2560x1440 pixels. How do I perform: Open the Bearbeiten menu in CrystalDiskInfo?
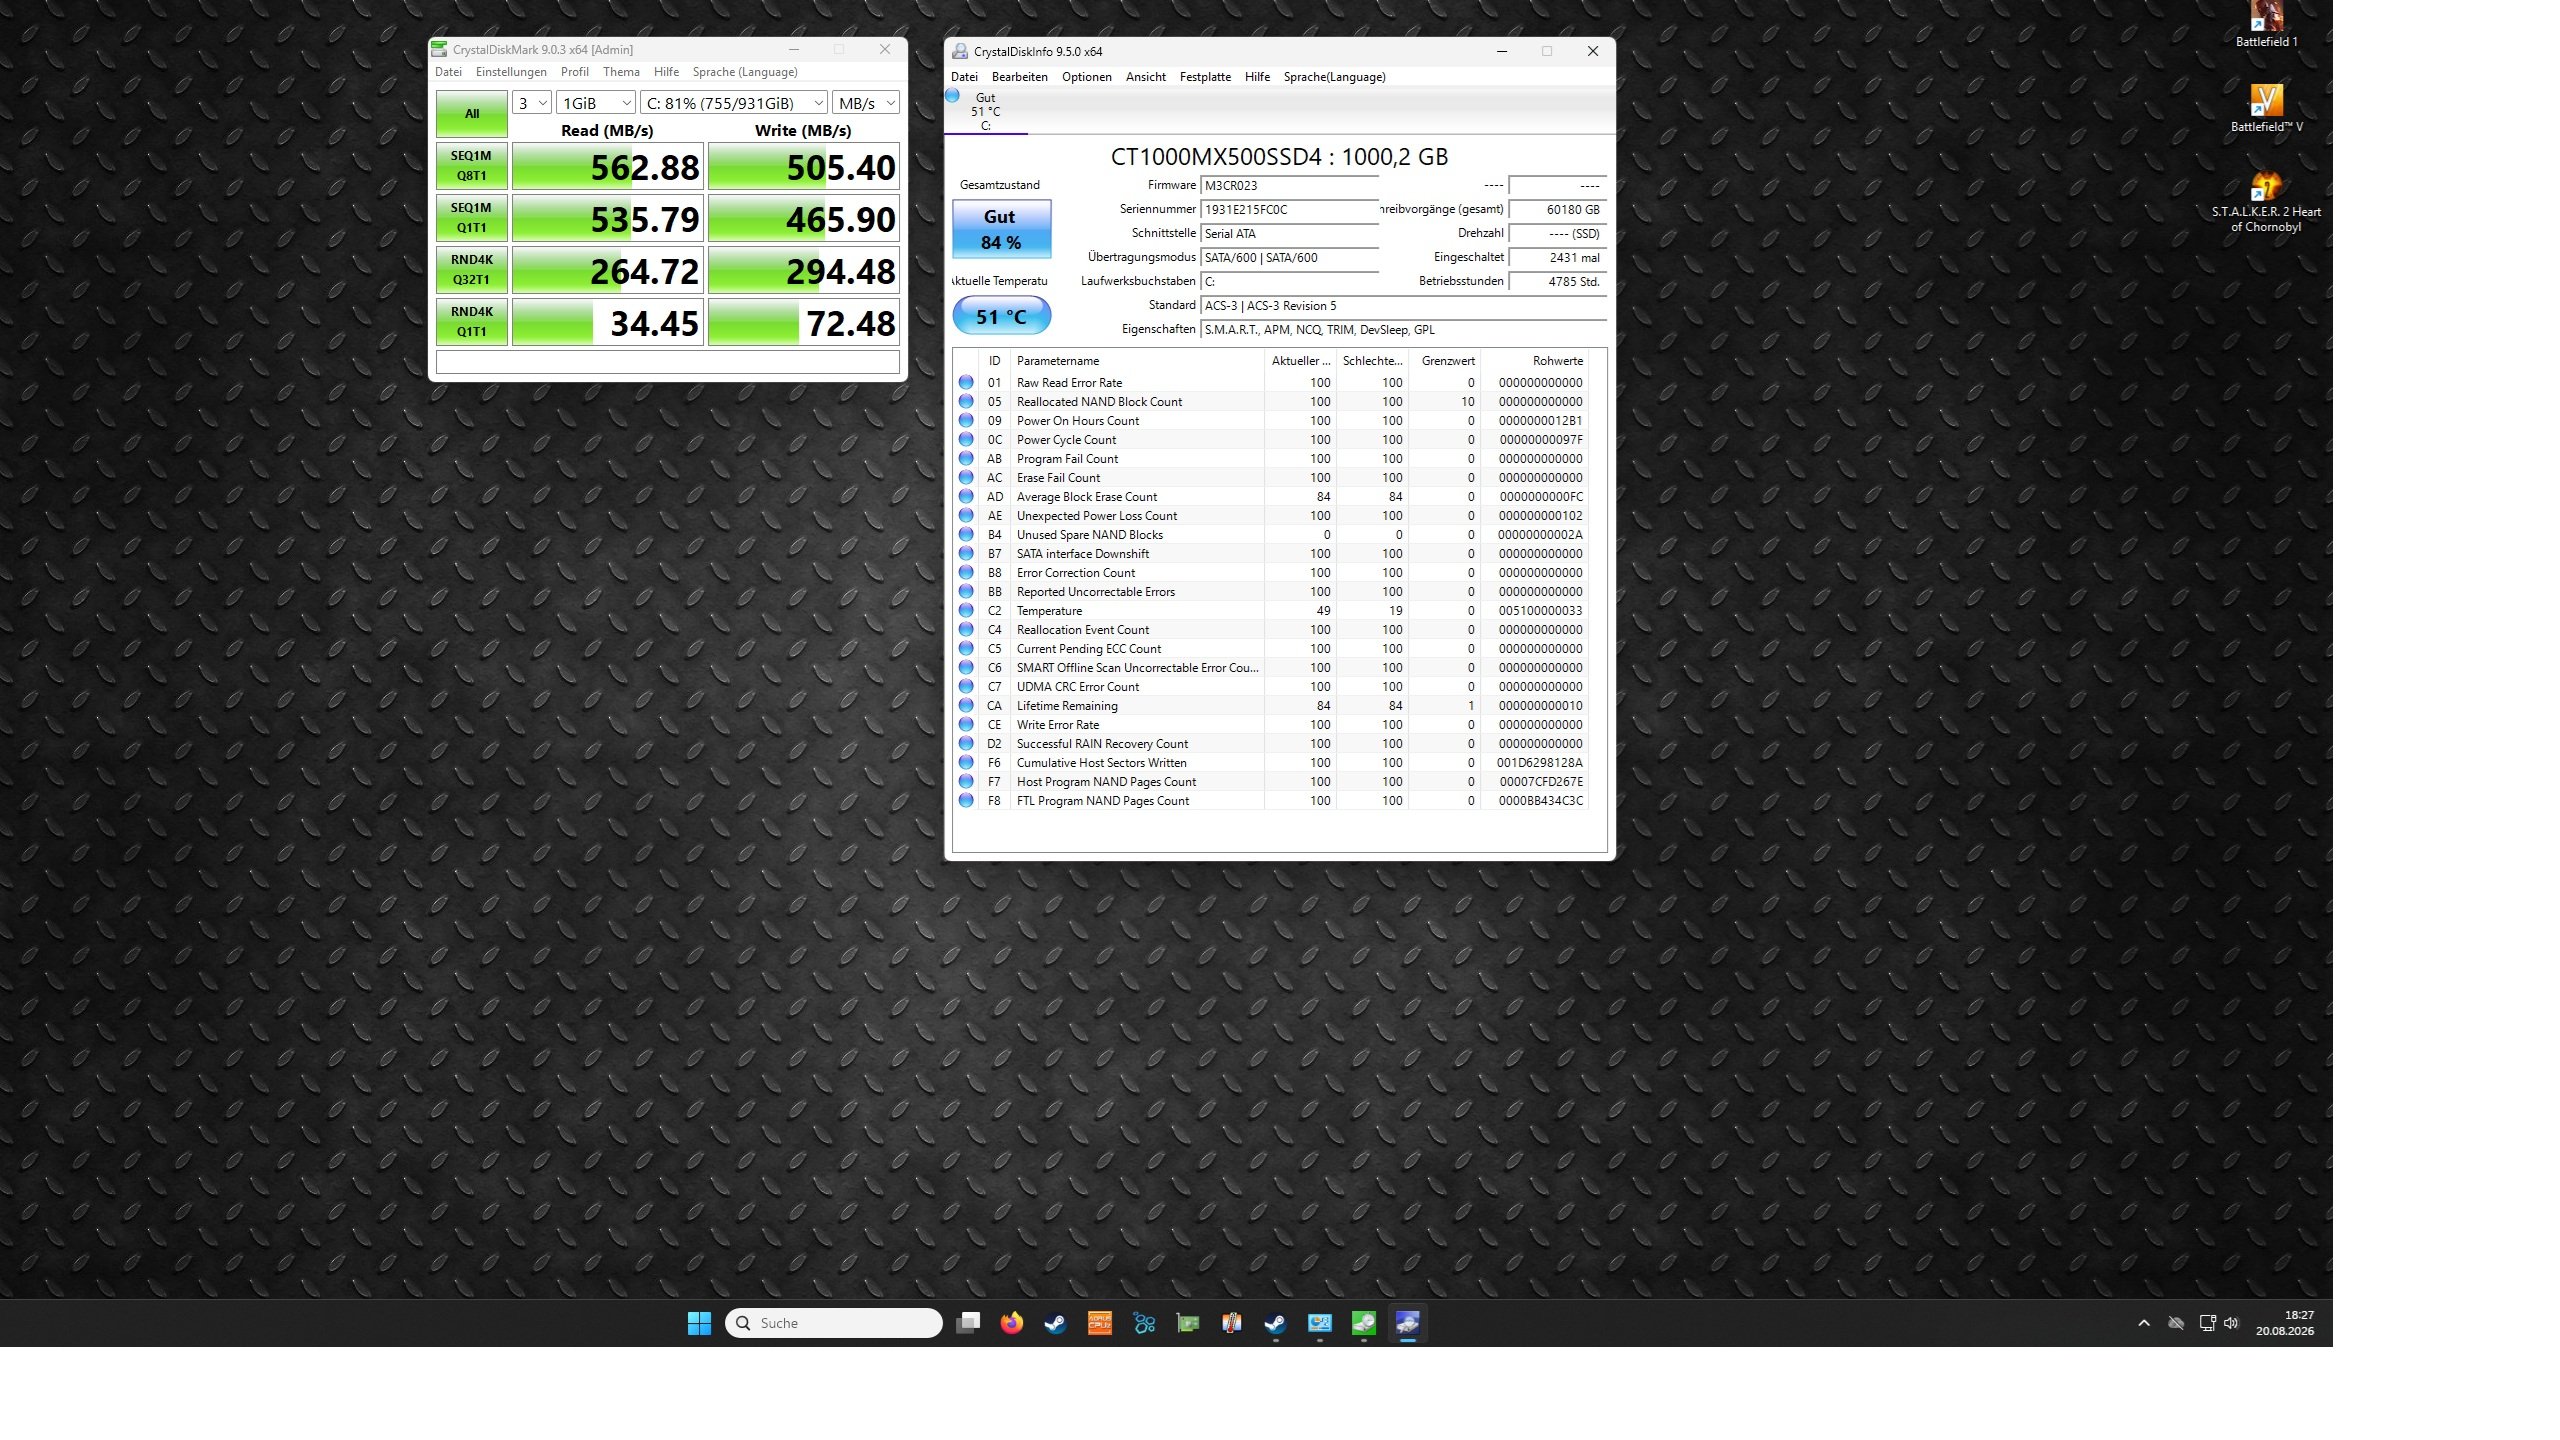click(1020, 77)
